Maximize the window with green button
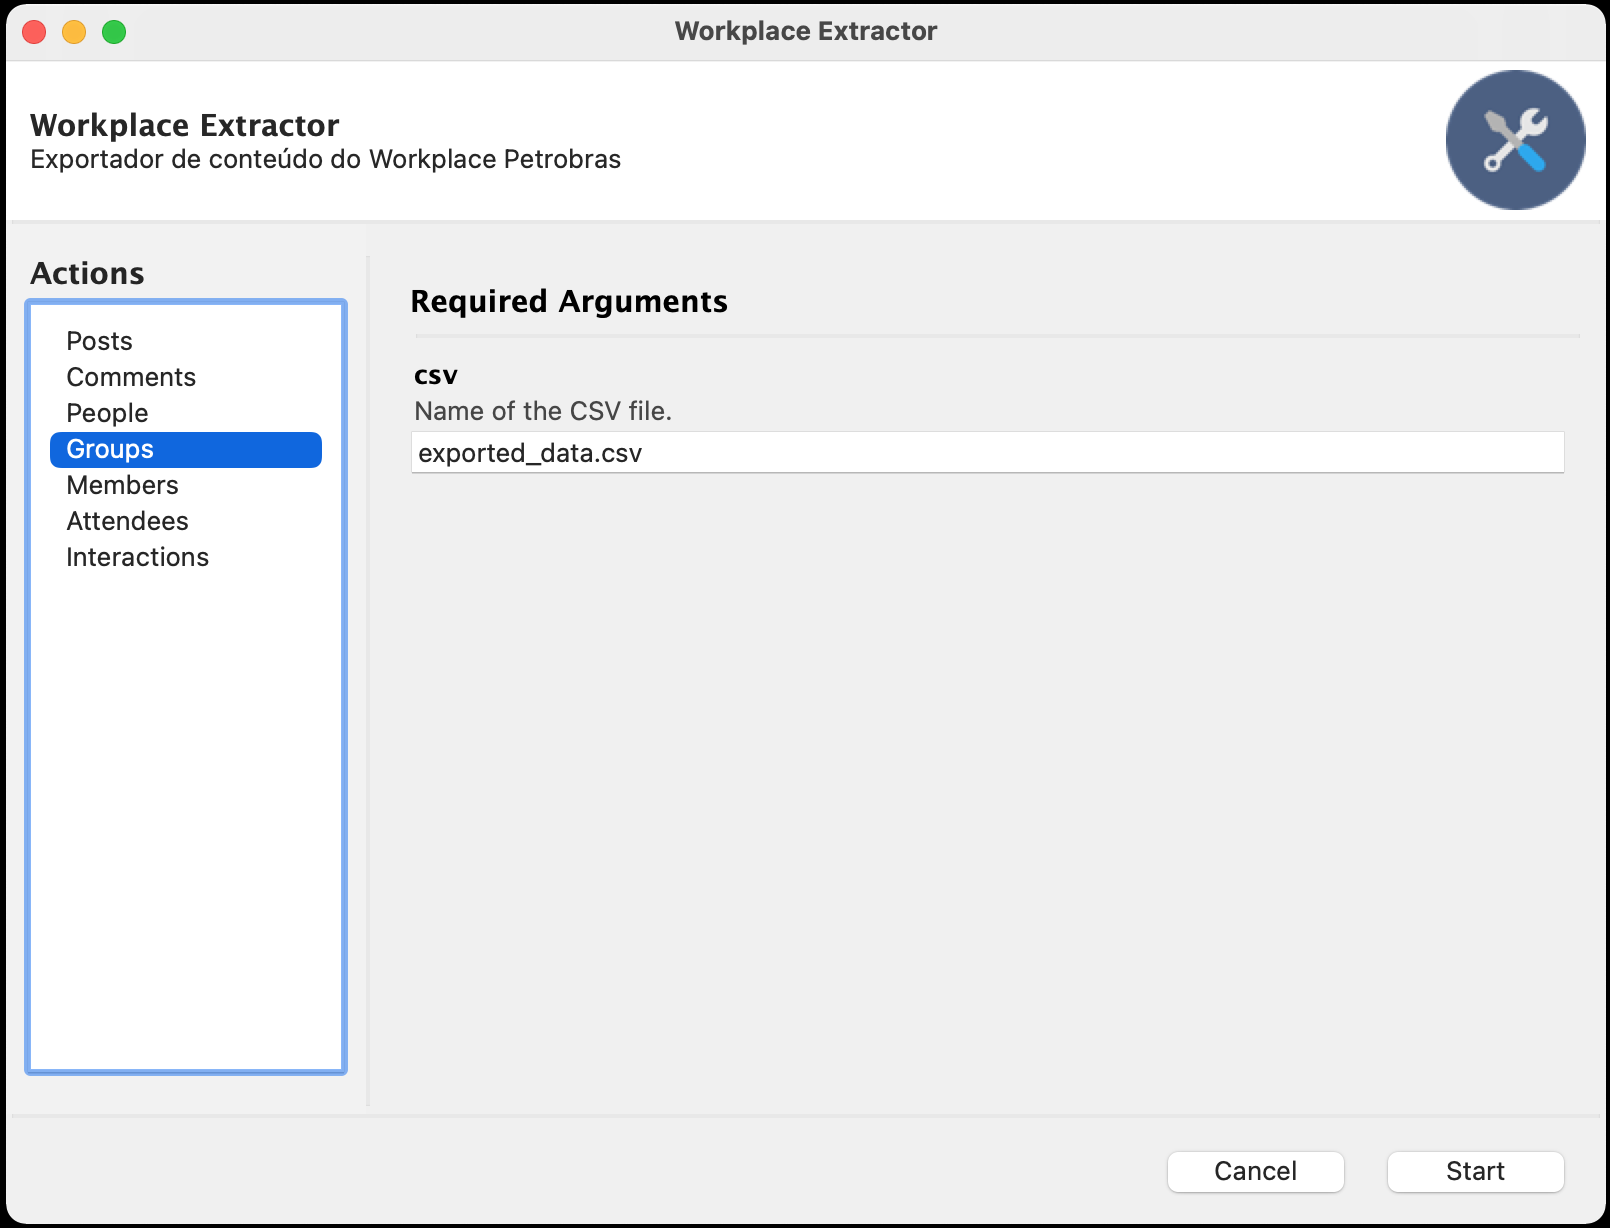The image size is (1610, 1228). (114, 32)
